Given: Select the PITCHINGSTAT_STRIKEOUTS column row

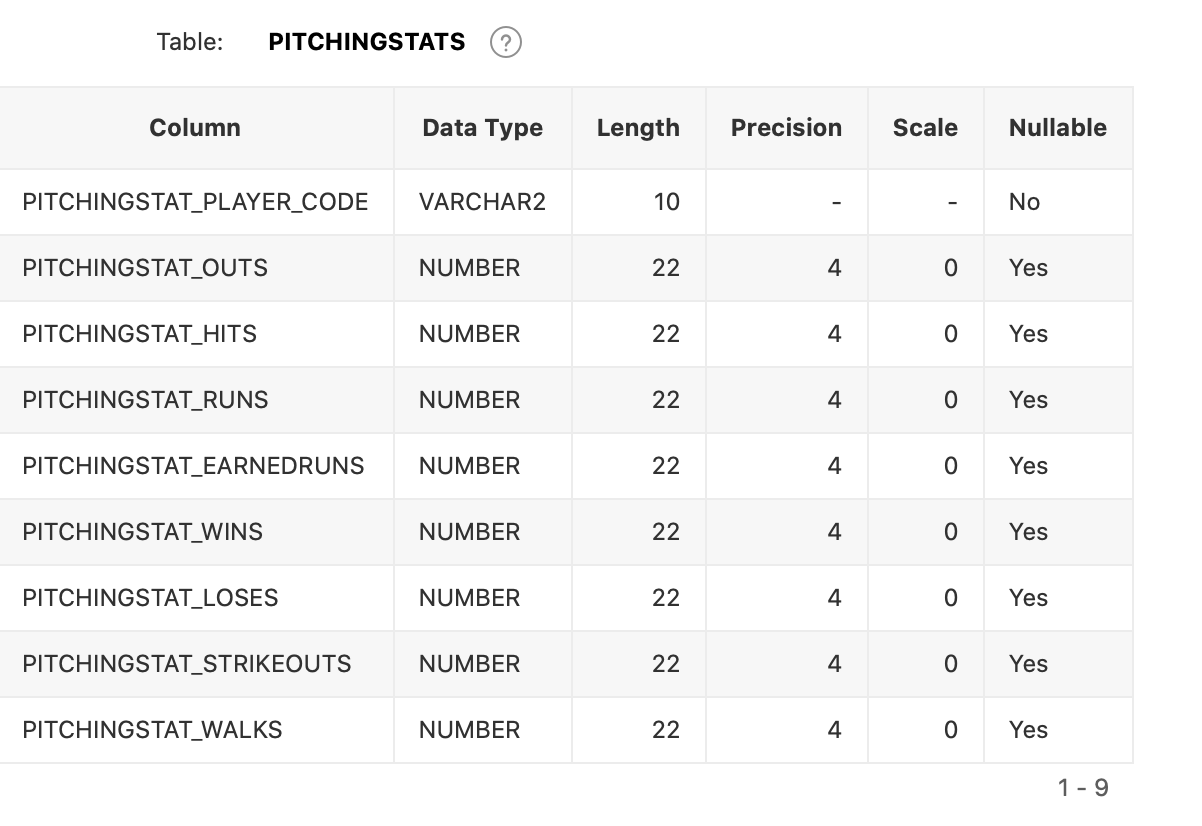Looking at the screenshot, I should tap(188, 663).
